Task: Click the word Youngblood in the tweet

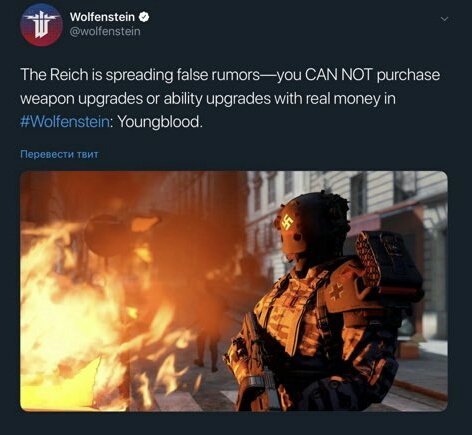Action: tap(160, 122)
